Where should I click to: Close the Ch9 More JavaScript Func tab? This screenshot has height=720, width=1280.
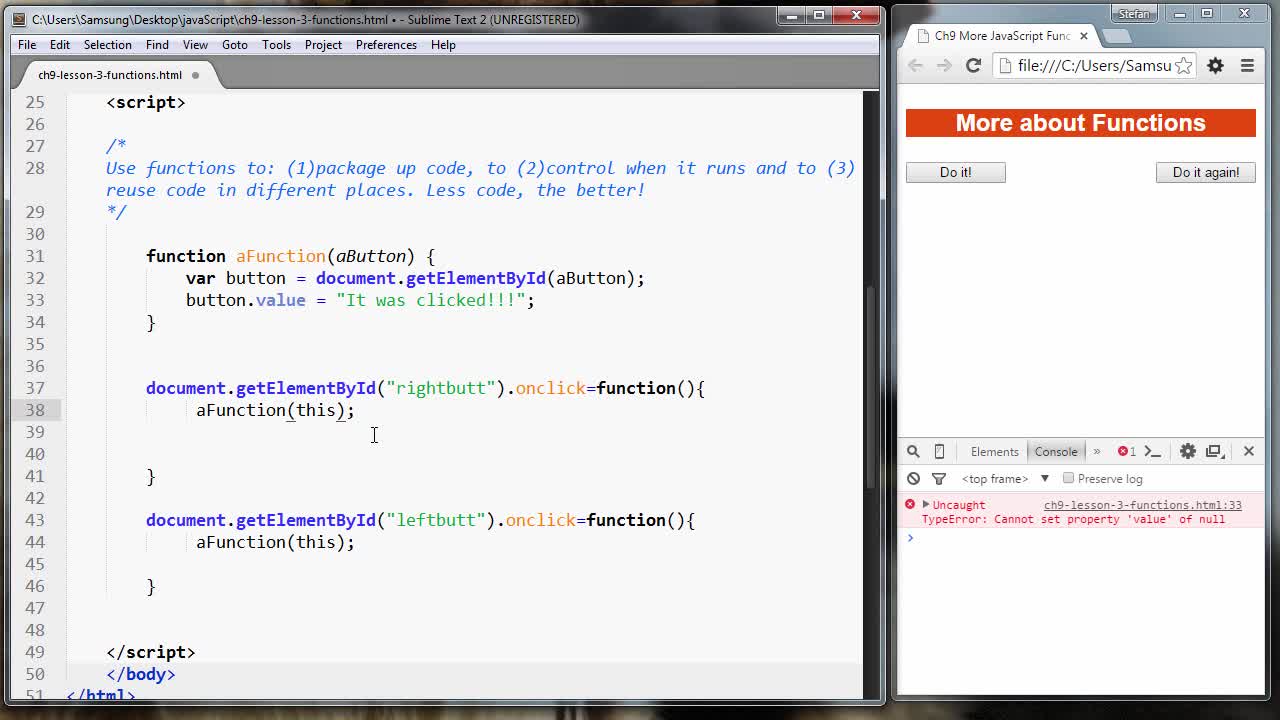1083,36
